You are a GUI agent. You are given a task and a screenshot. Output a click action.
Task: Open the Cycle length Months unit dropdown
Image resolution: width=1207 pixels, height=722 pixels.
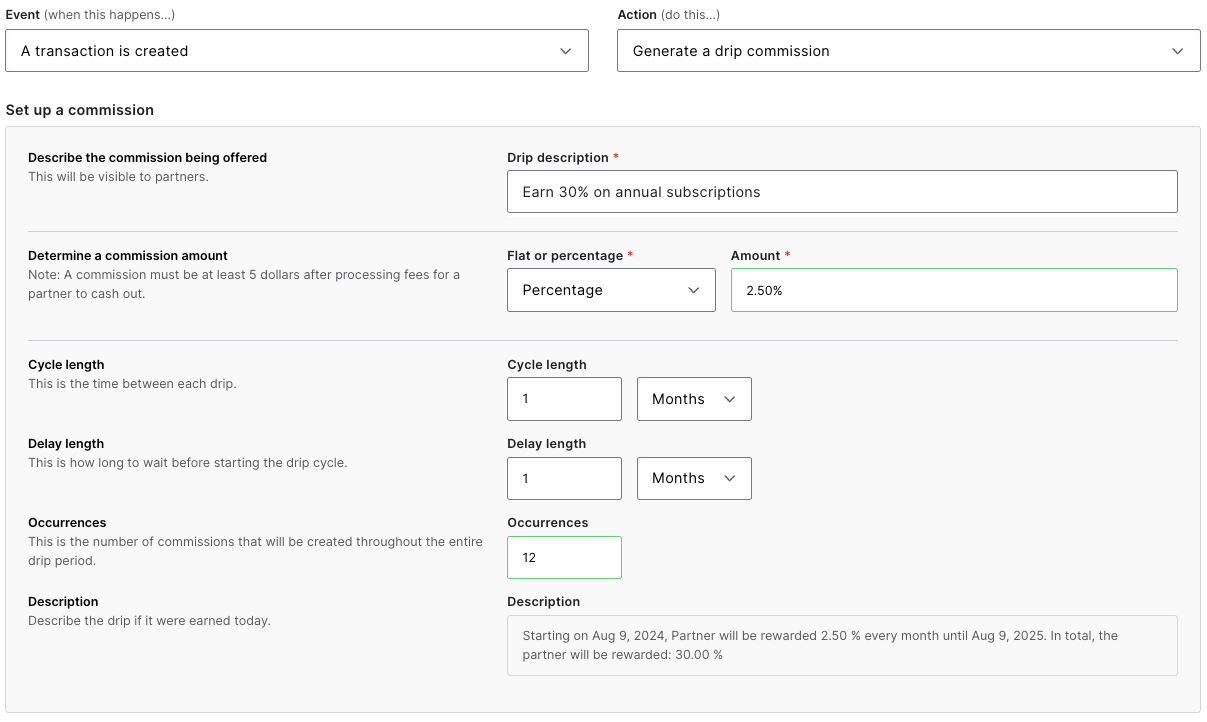[x=694, y=399]
